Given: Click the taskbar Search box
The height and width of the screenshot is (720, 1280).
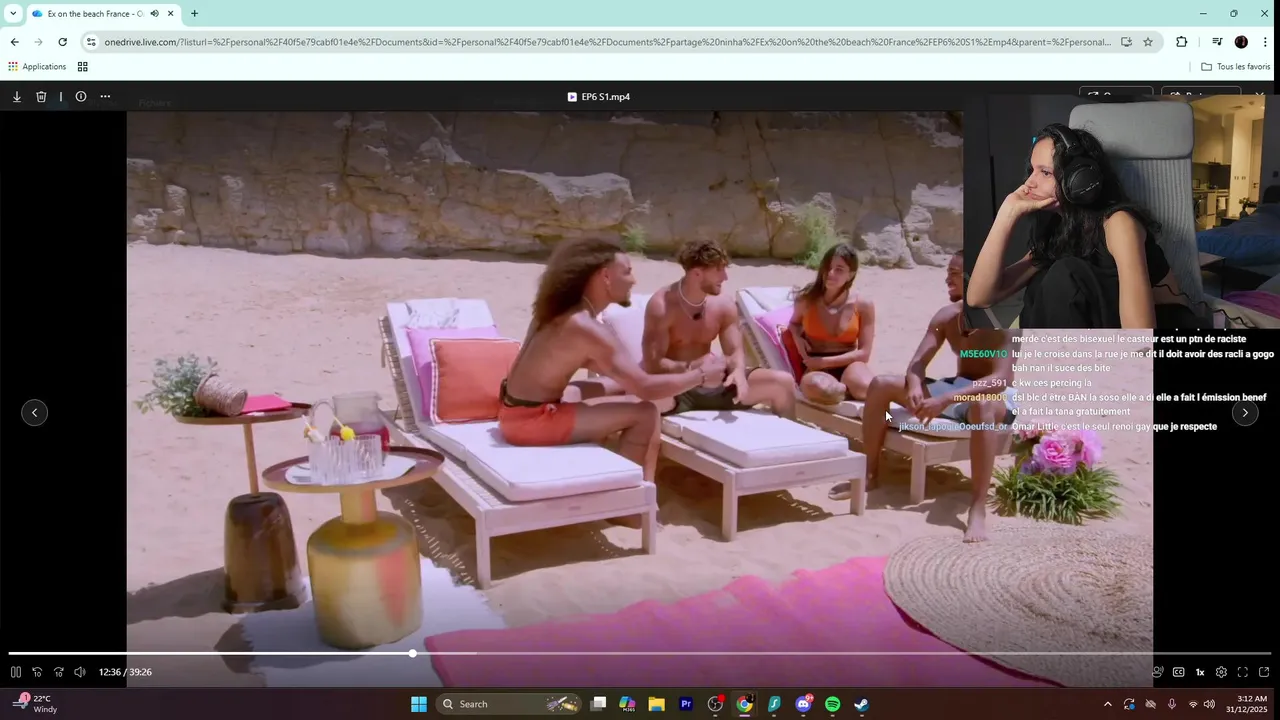Looking at the screenshot, I should (x=510, y=704).
